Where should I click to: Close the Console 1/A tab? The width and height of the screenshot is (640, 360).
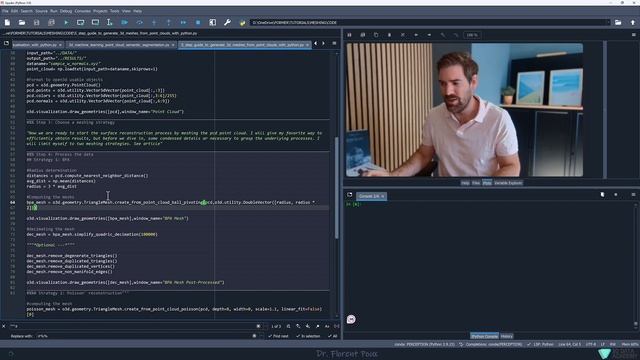[x=383, y=196]
